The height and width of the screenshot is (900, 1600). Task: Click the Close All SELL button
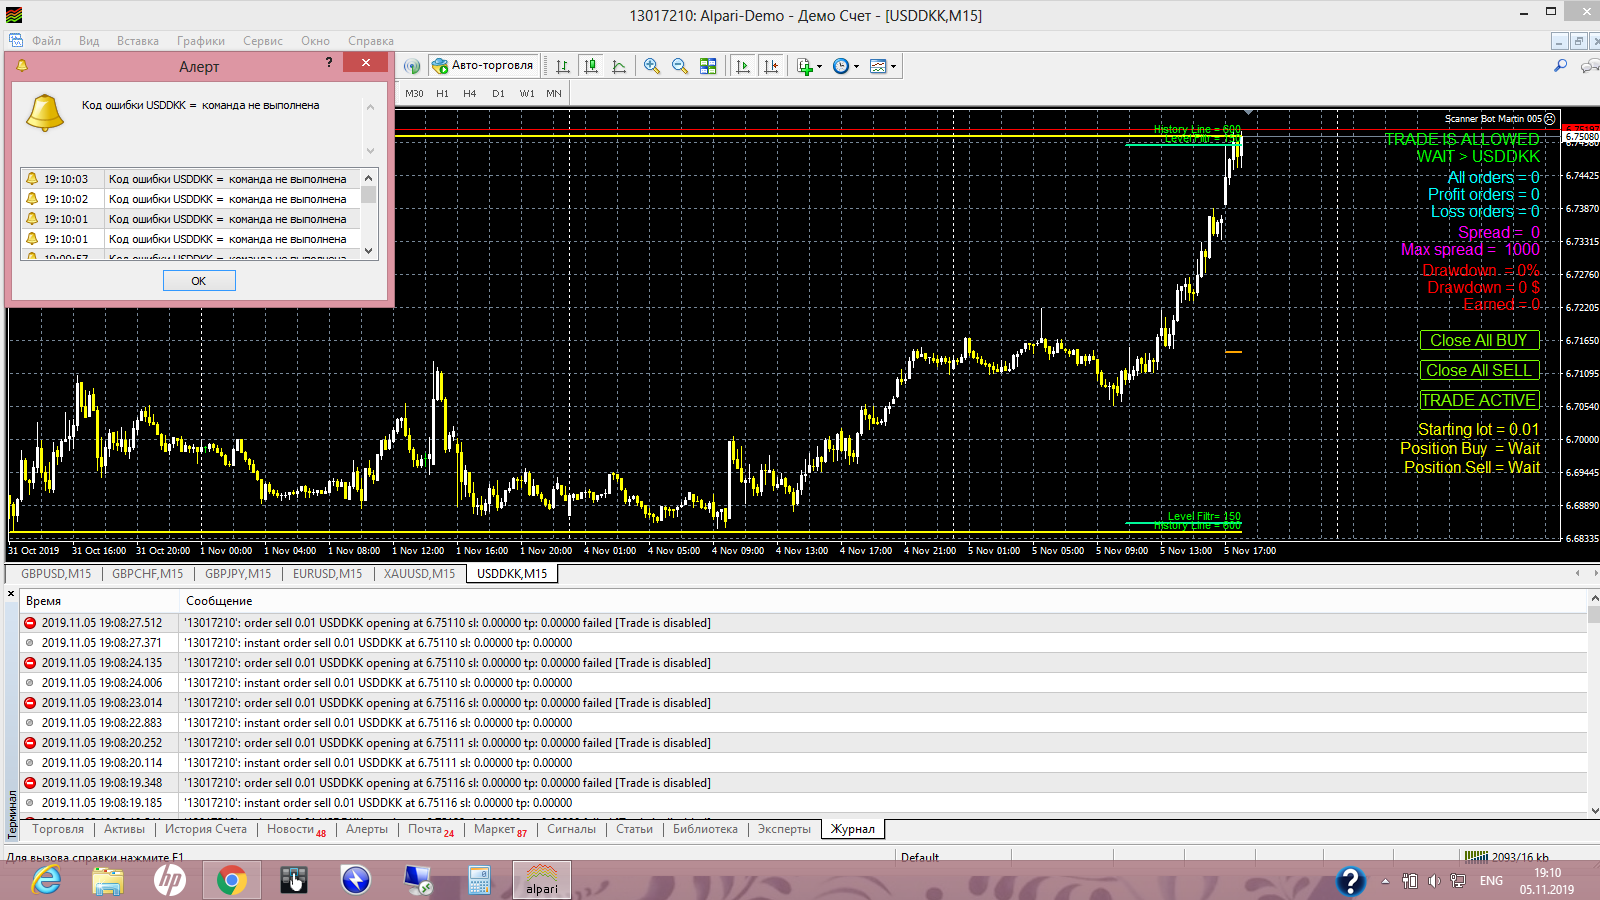pos(1479,370)
